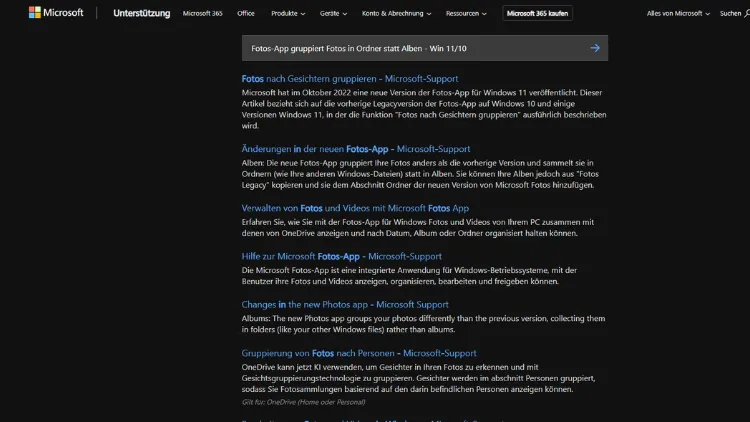
Task: Open 'Fotos nach Gesichtern gruppieren' result
Action: tap(349, 78)
